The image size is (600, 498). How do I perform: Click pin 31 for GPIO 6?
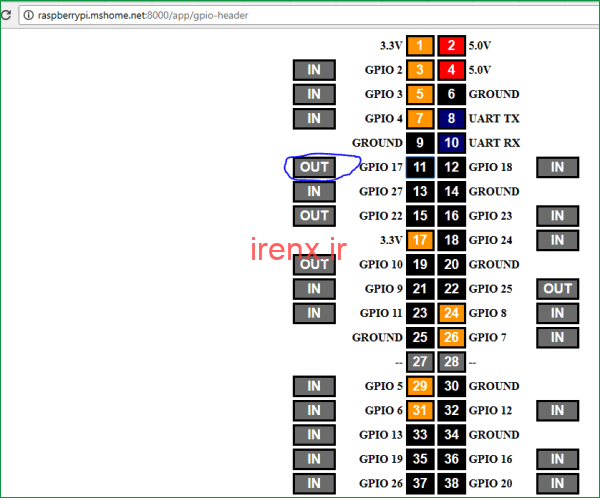click(420, 410)
